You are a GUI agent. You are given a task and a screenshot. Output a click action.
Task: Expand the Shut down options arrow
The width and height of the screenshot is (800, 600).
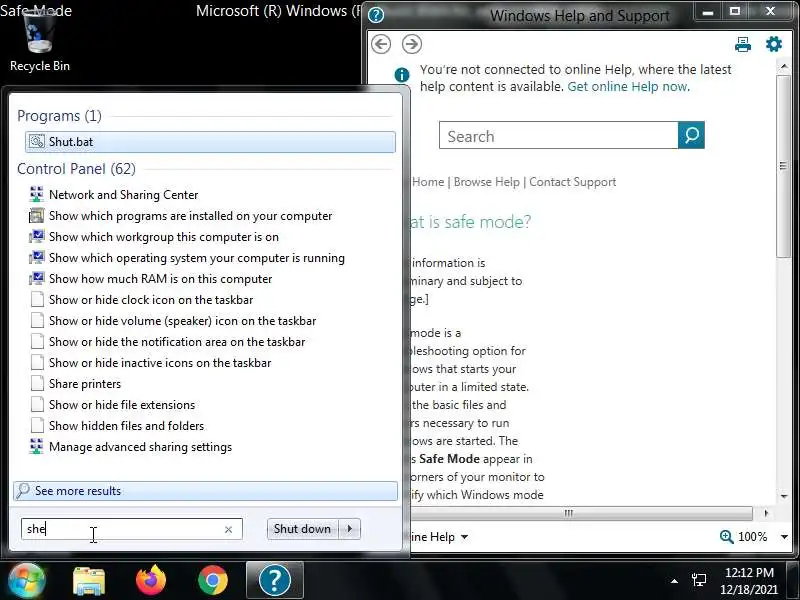coord(349,529)
